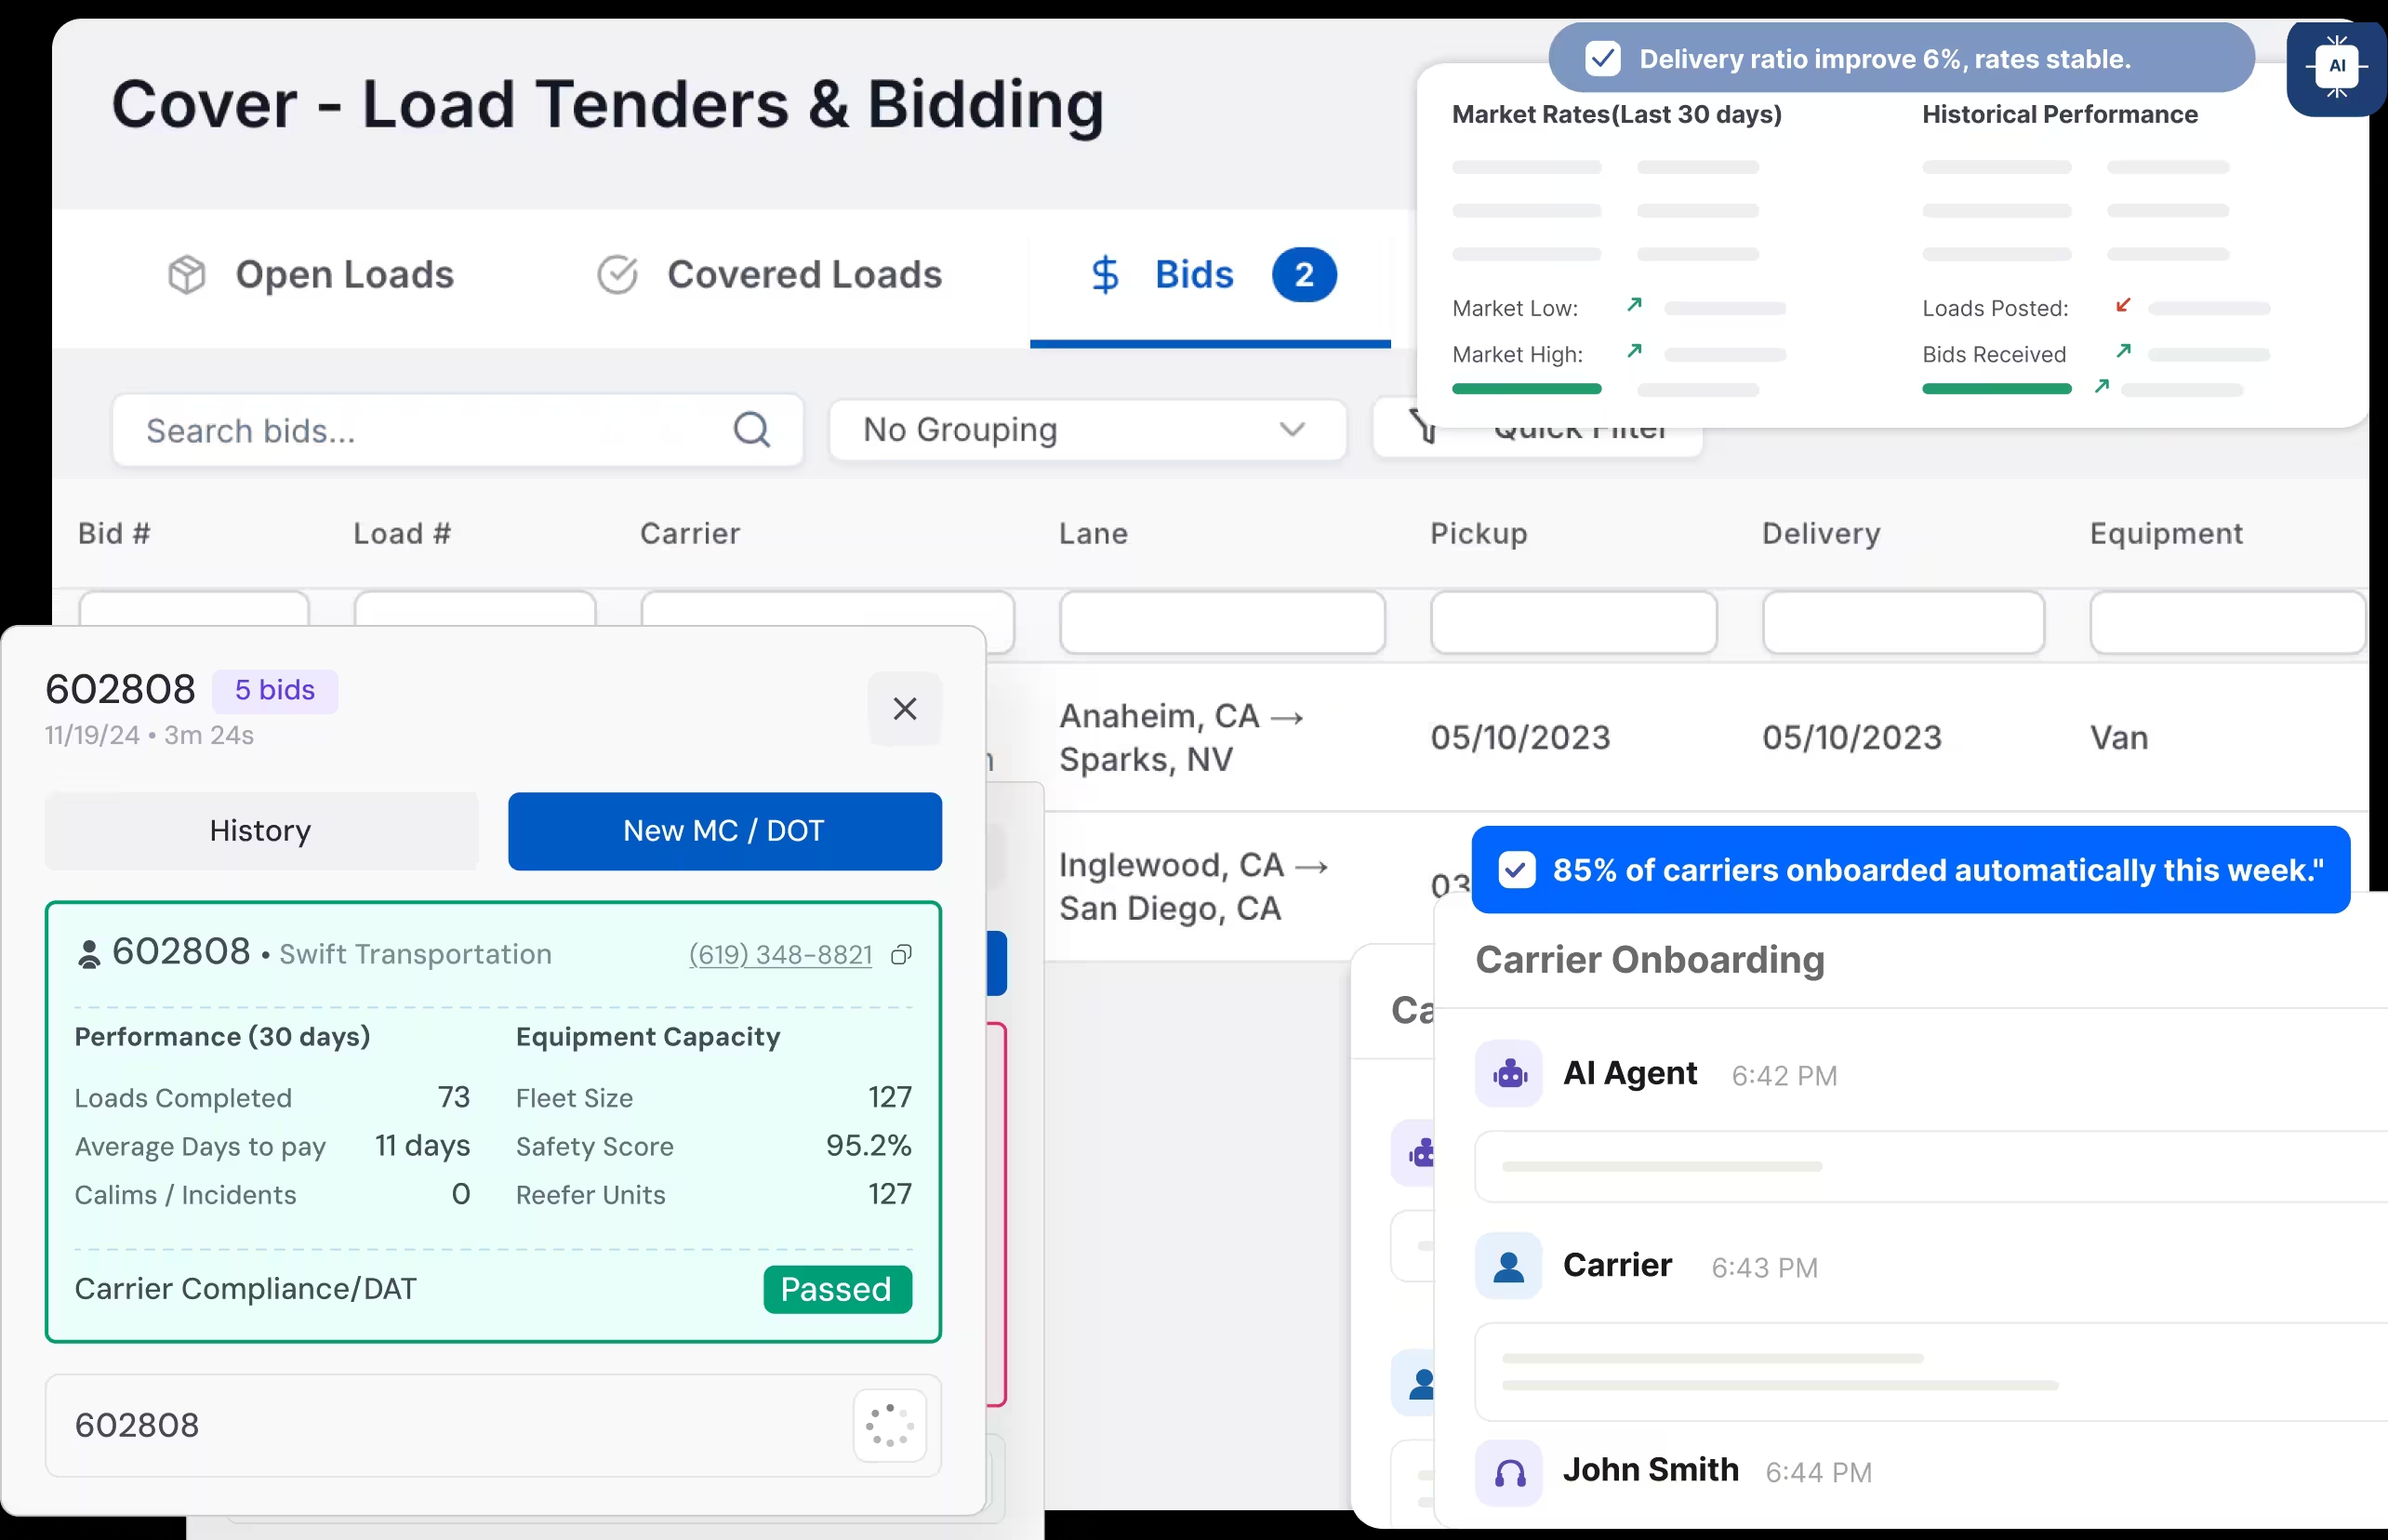Click the loading spinner in the 602808 row
The image size is (2388, 1540).
889,1425
